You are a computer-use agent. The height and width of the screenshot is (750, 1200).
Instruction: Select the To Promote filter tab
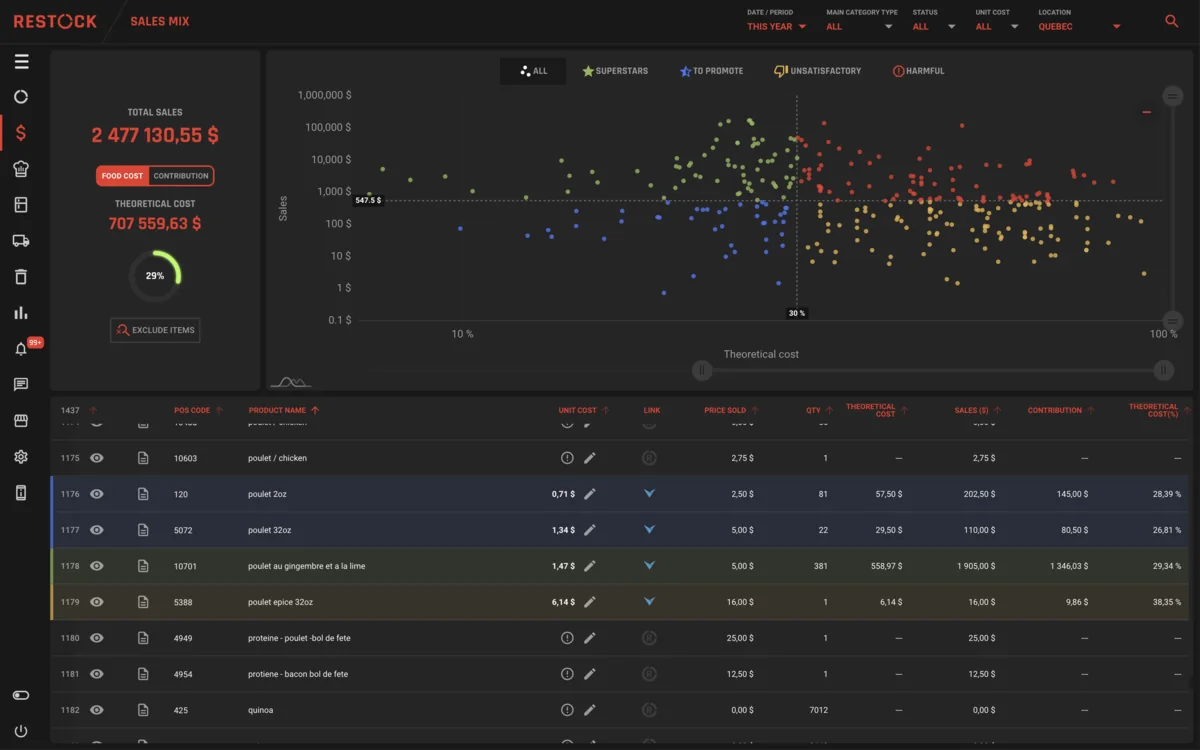pyautogui.click(x=711, y=71)
